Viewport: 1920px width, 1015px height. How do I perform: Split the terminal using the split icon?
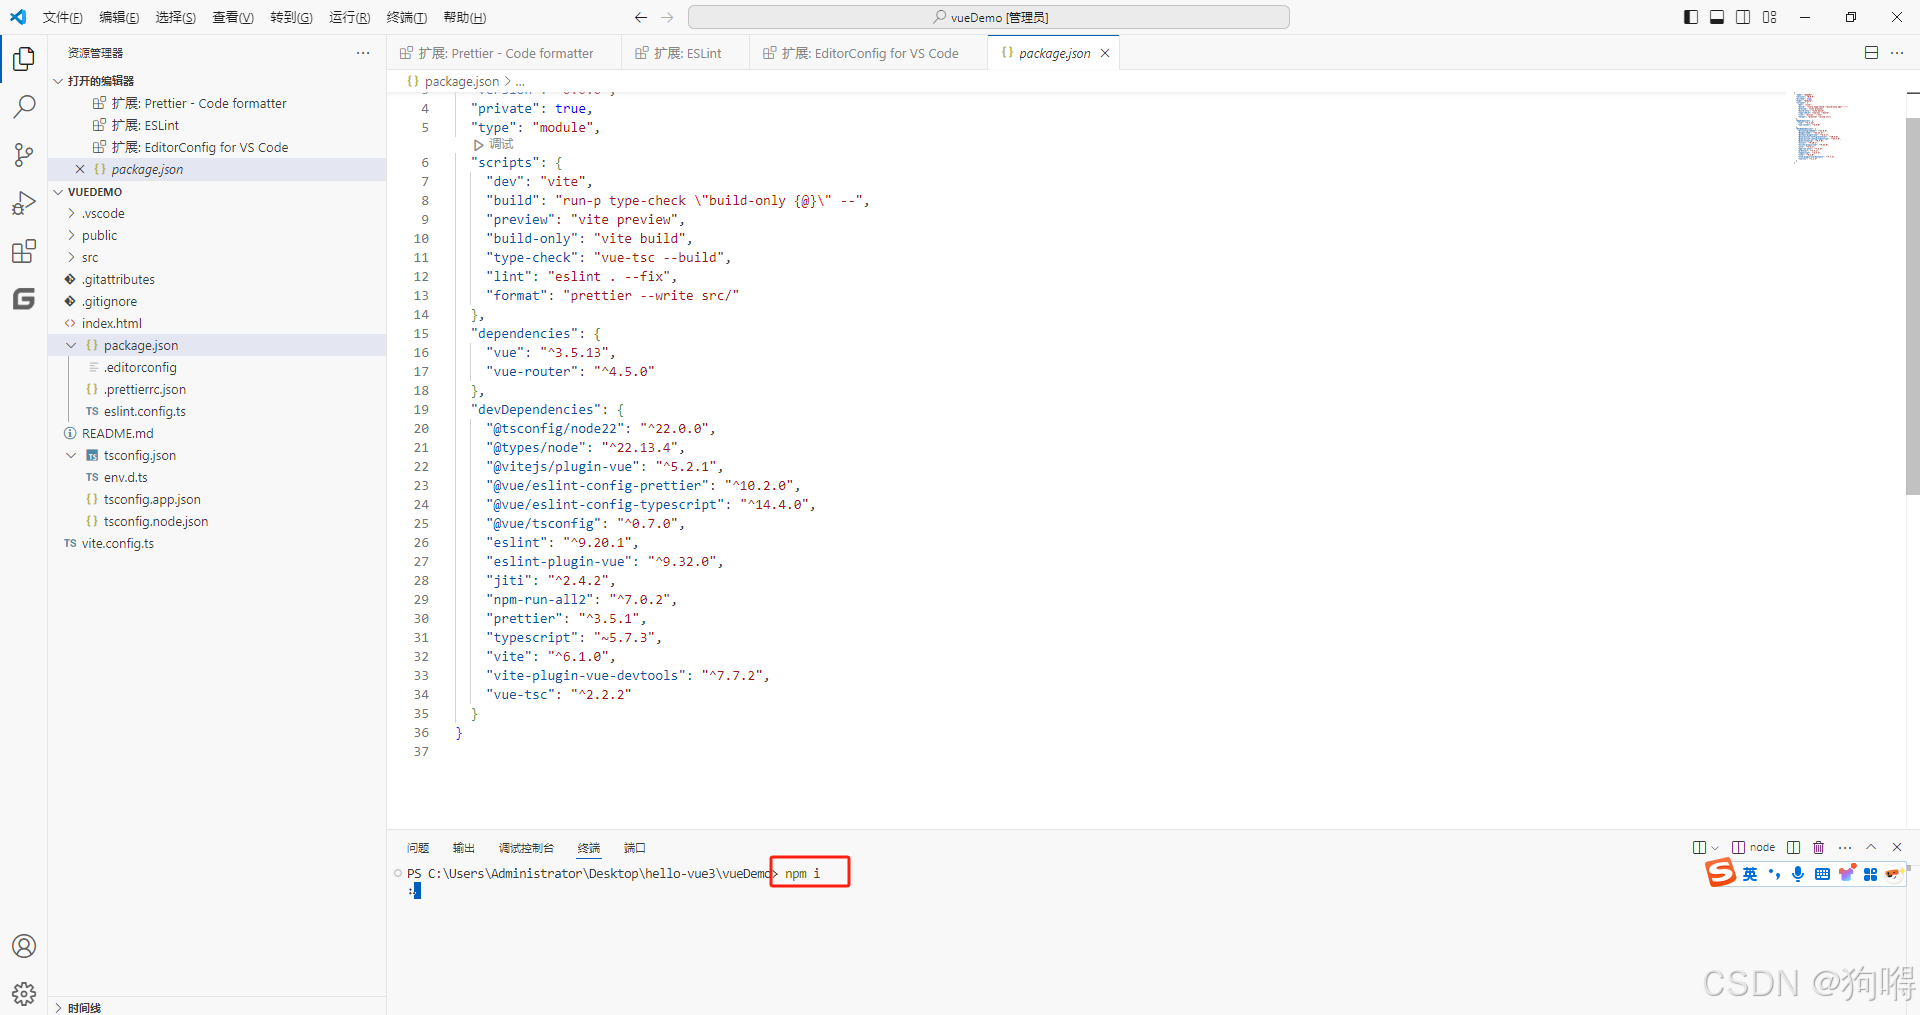click(x=1793, y=847)
